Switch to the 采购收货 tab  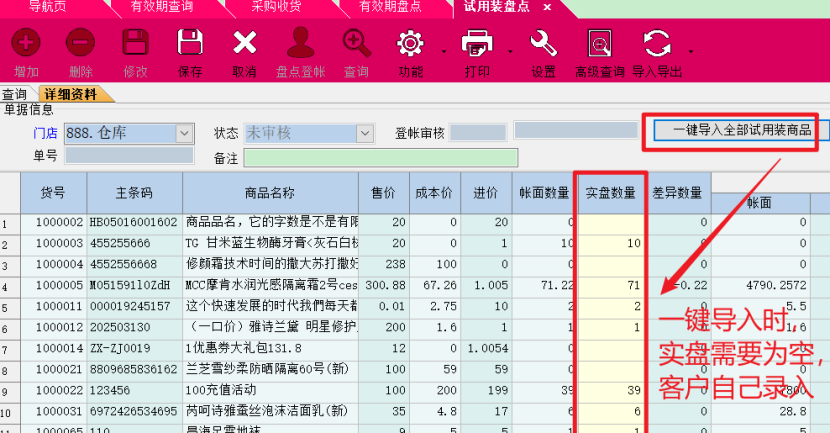click(276, 7)
